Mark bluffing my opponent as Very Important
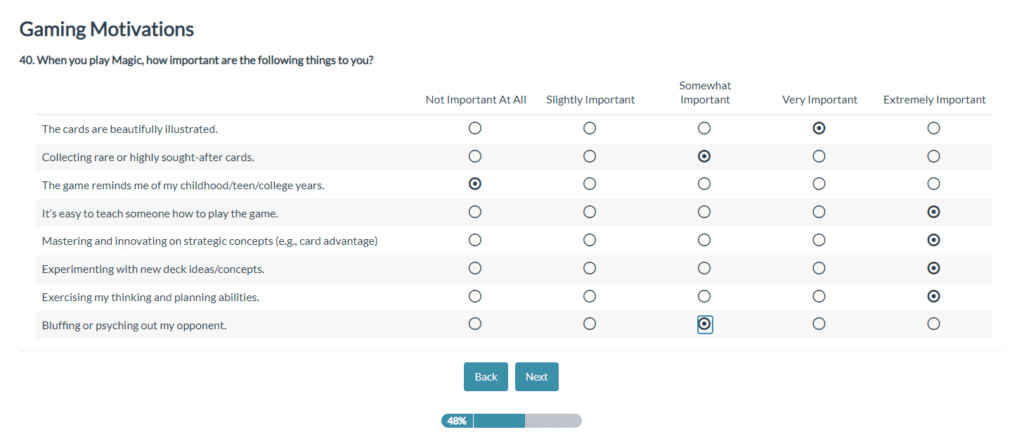 click(x=819, y=324)
